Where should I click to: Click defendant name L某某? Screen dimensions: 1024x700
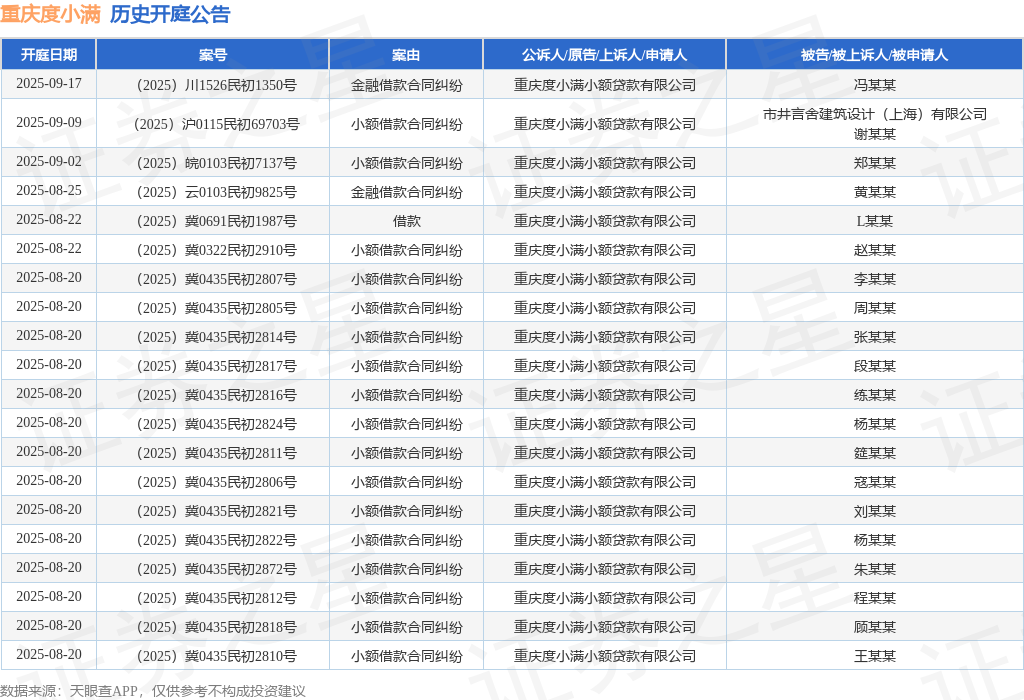[x=874, y=221]
